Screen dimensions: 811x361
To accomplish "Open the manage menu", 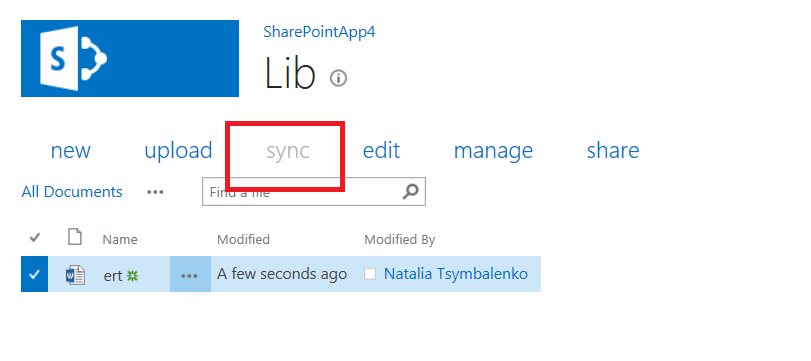I will tap(493, 151).
